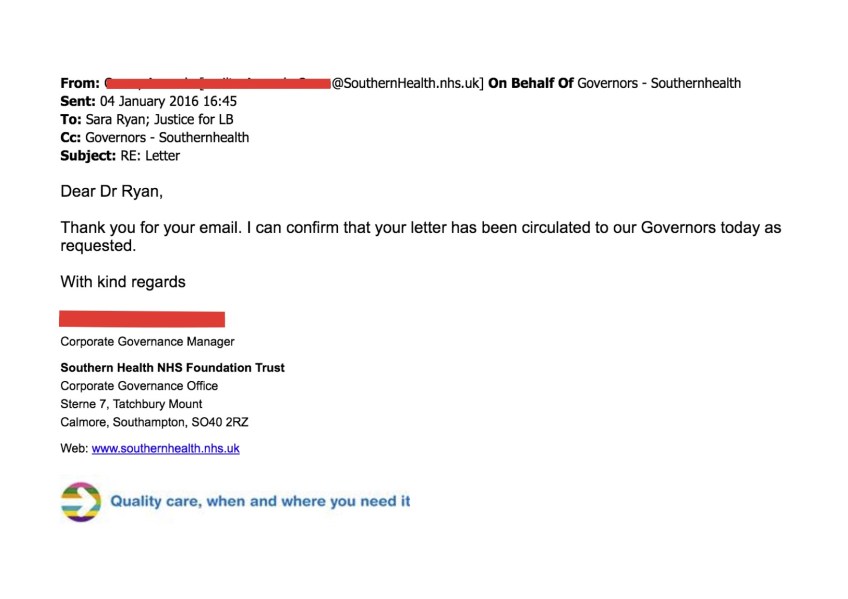Click the 'Corporate Governance Office' line

[x=139, y=386]
